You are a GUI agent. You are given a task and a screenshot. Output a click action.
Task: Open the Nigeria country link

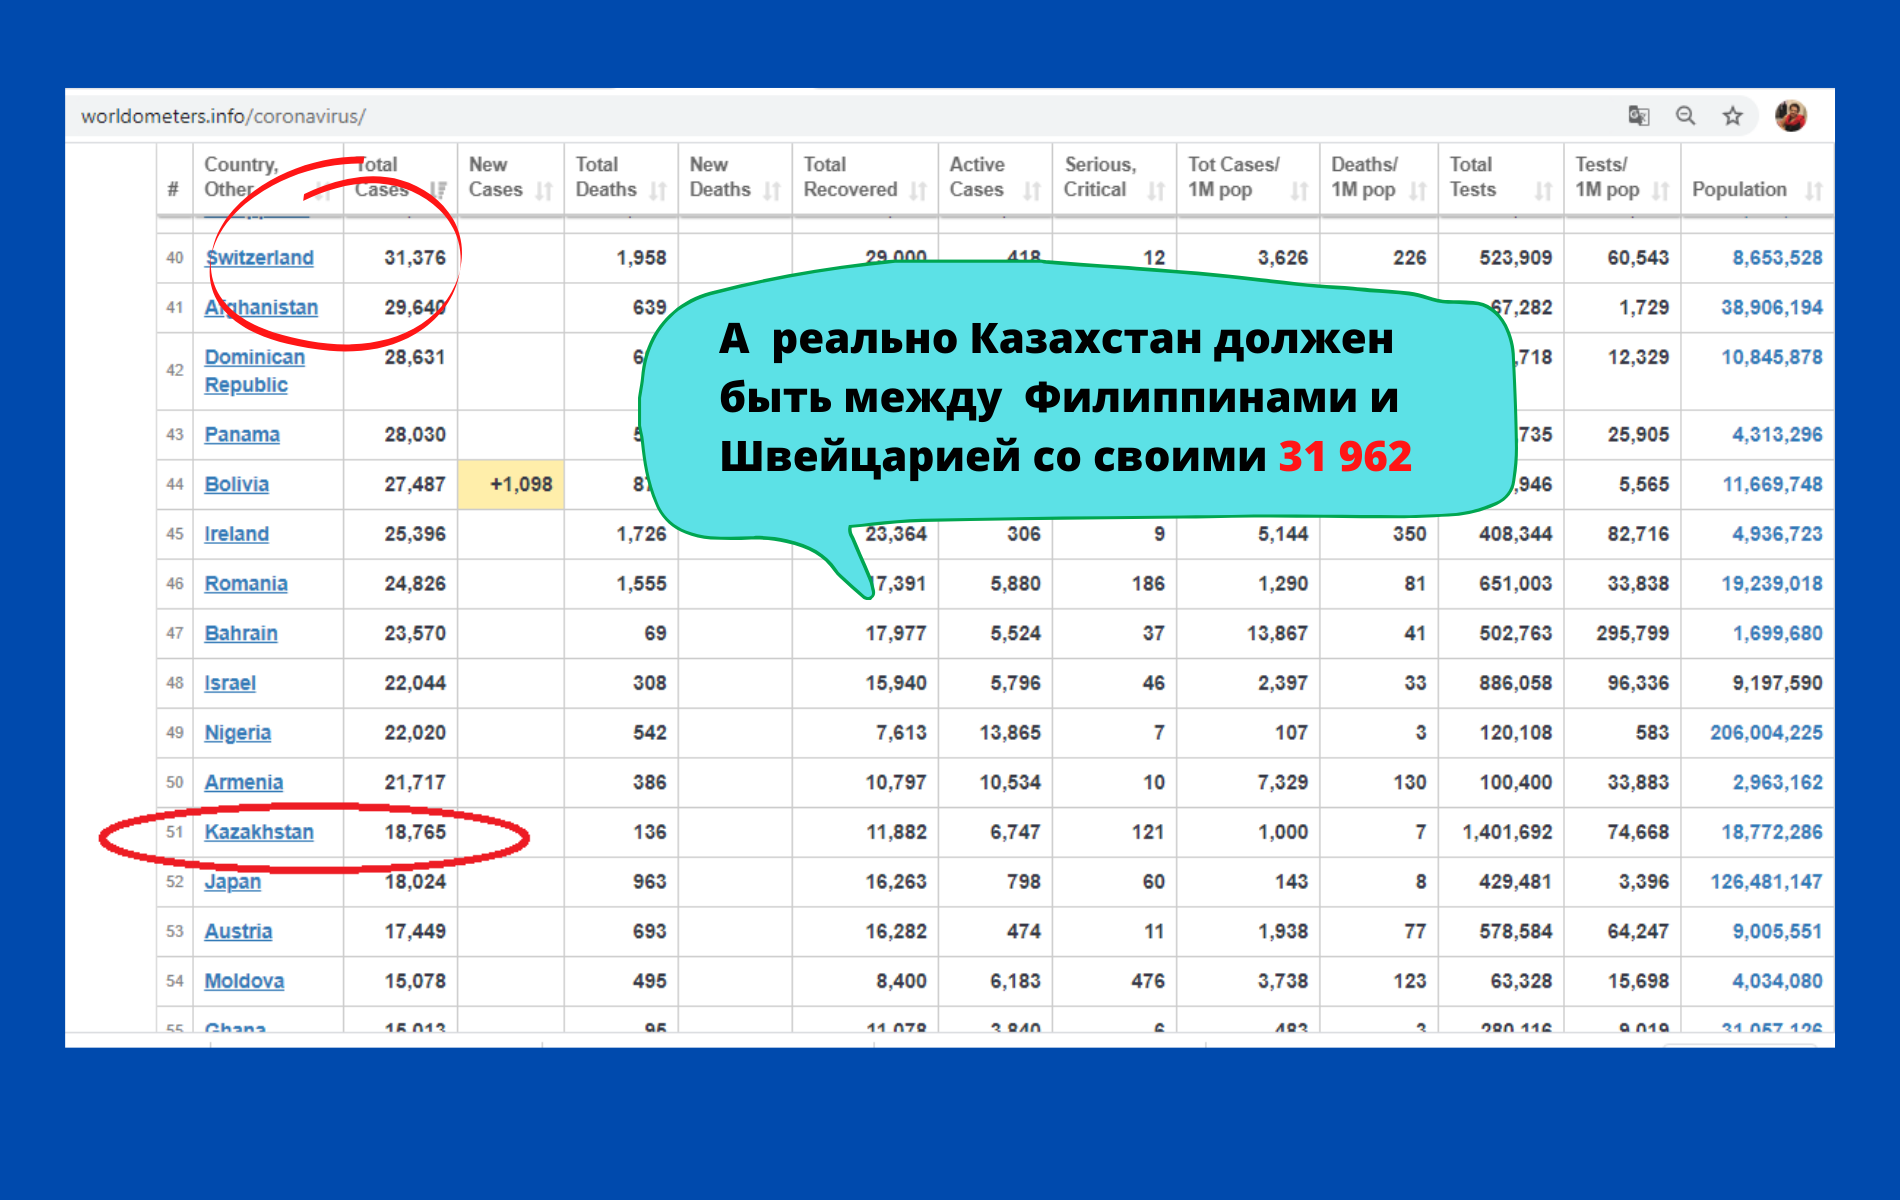(237, 733)
